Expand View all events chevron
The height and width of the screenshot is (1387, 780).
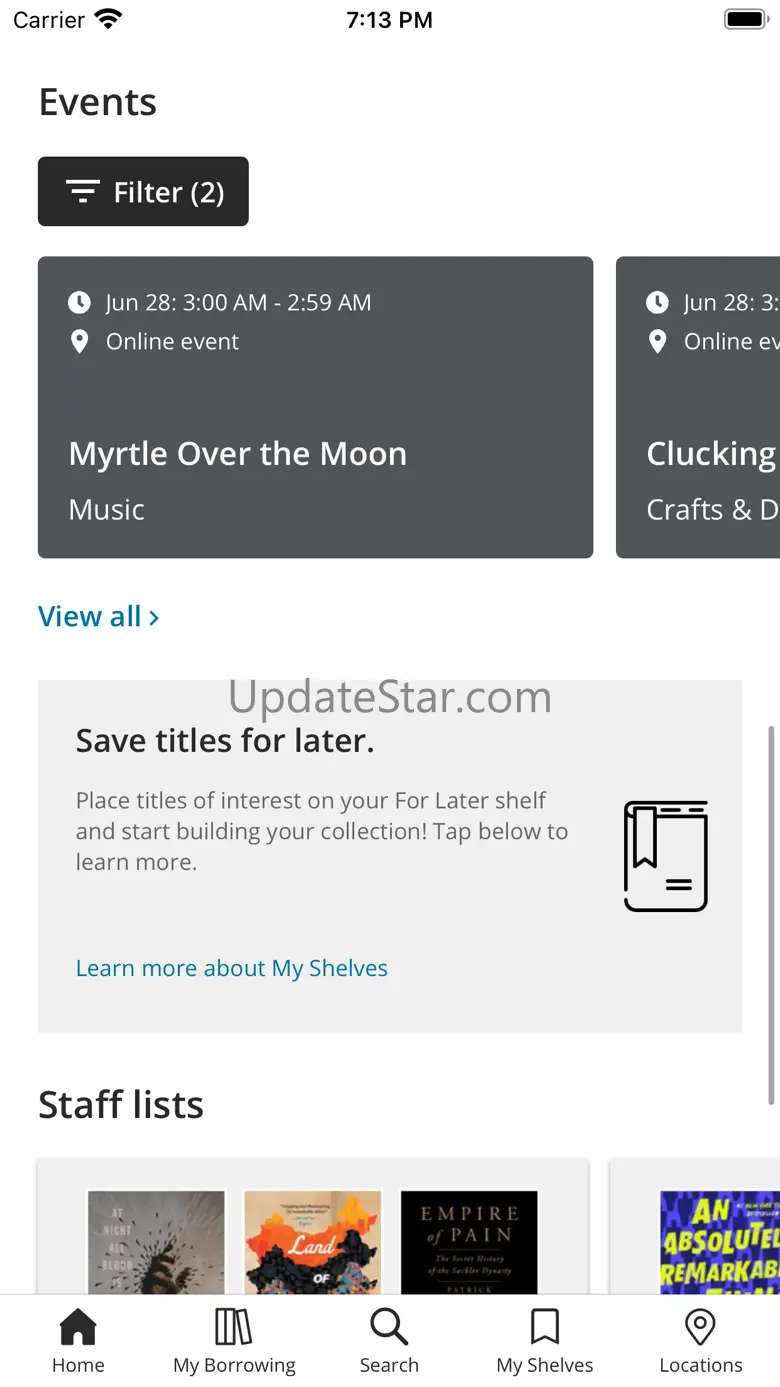click(154, 617)
